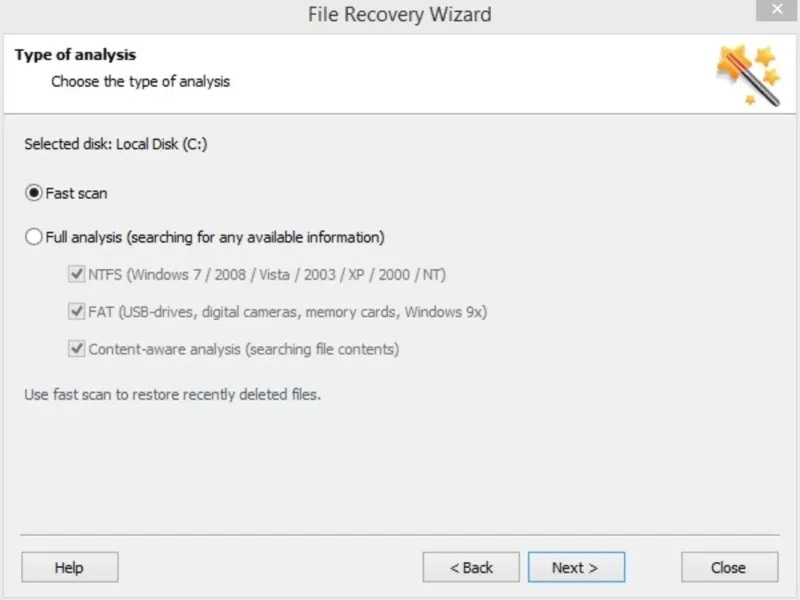
Task: Toggle the NTFS file system checkbox
Action: pos(77,274)
